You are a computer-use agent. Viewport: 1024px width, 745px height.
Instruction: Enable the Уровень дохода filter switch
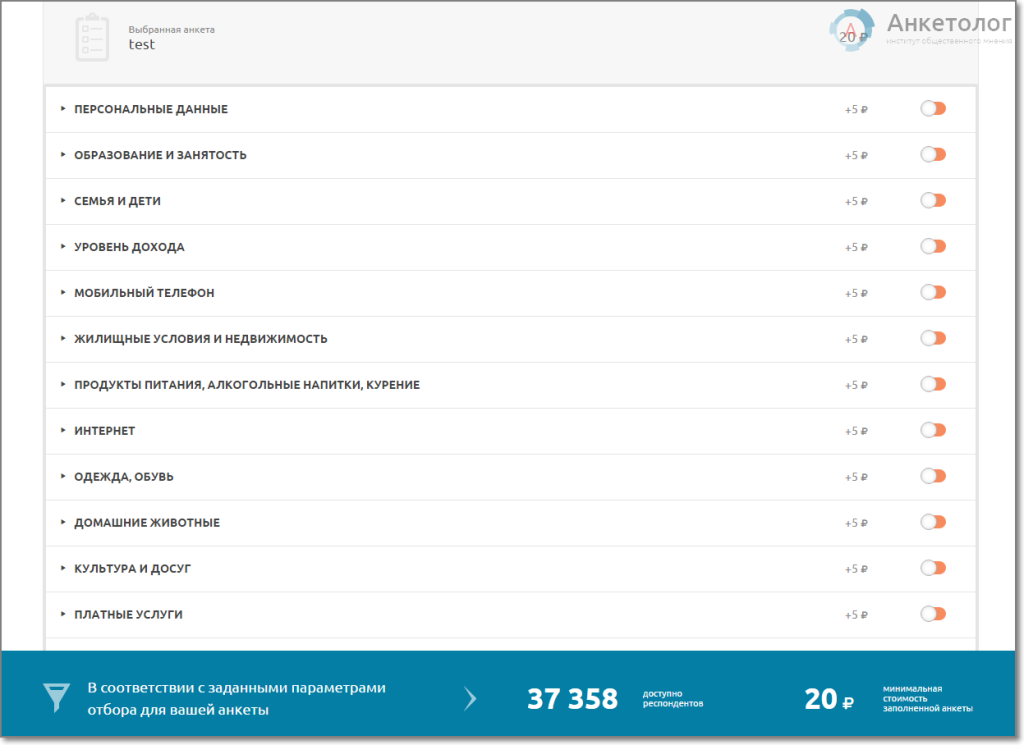pos(932,247)
